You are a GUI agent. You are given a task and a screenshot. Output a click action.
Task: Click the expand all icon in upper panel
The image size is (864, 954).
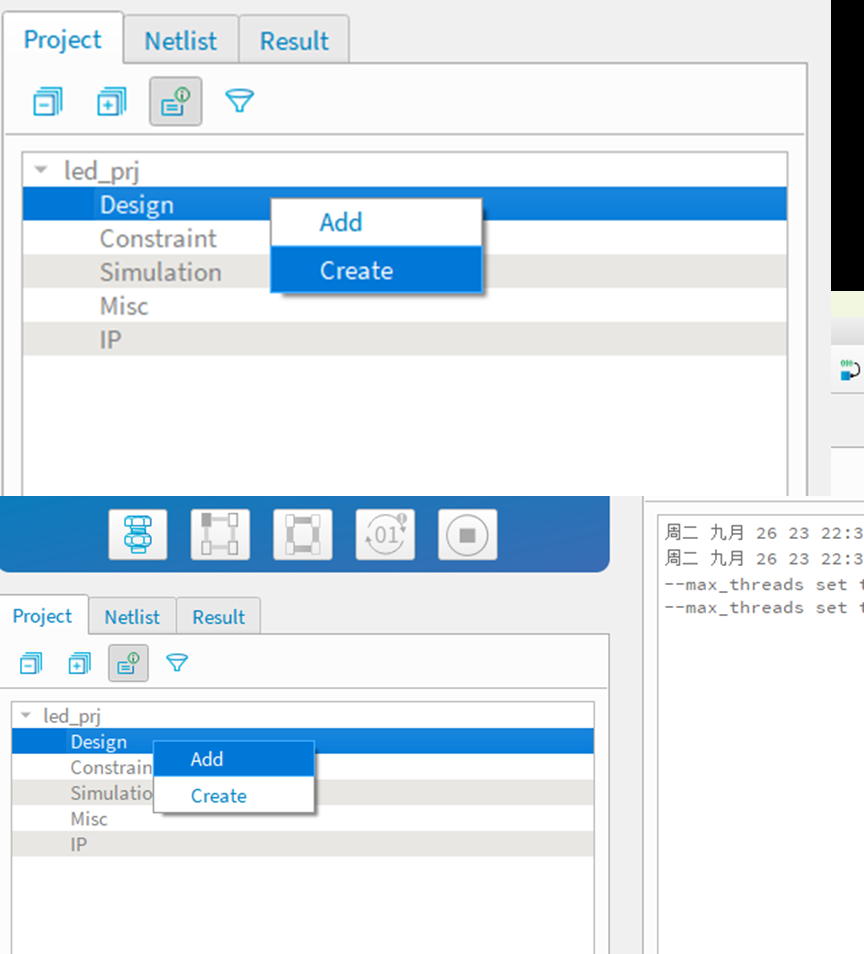pyautogui.click(x=111, y=101)
